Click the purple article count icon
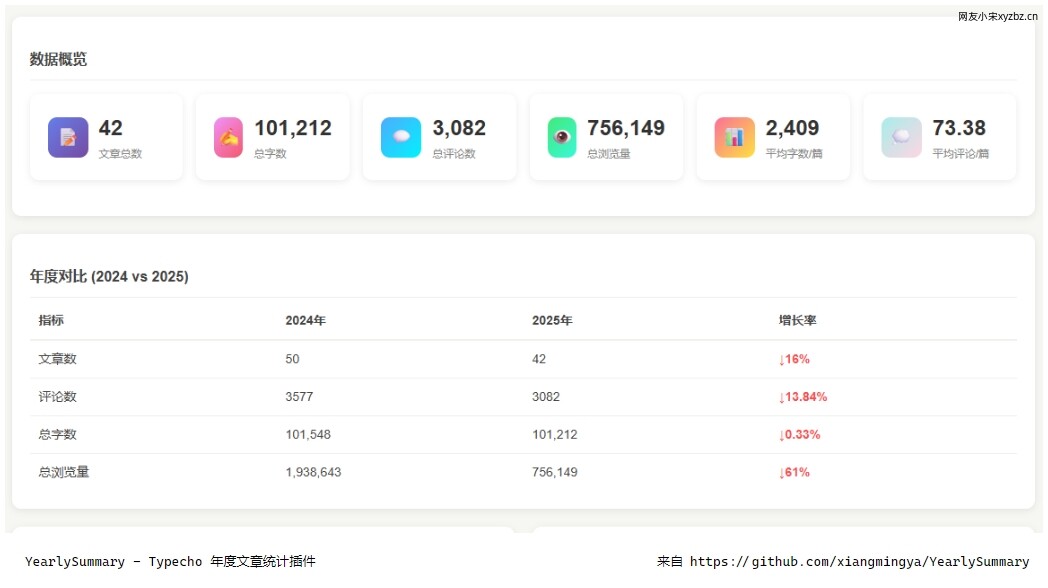Screen dimensions: 1048x588 pyautogui.click(x=68, y=137)
